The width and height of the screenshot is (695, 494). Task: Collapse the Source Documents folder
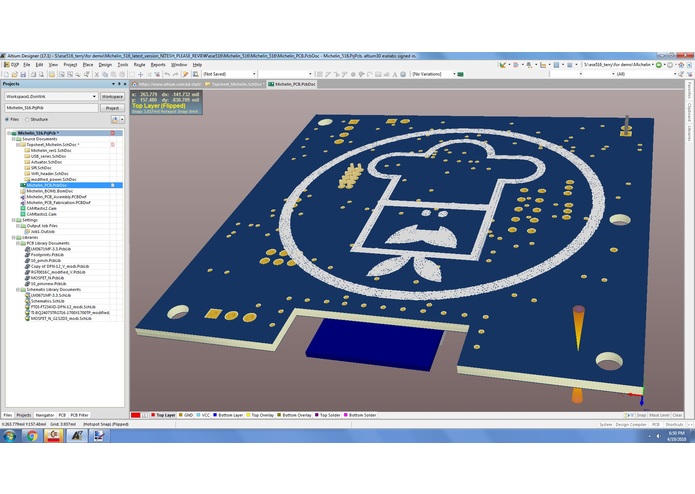point(14,139)
